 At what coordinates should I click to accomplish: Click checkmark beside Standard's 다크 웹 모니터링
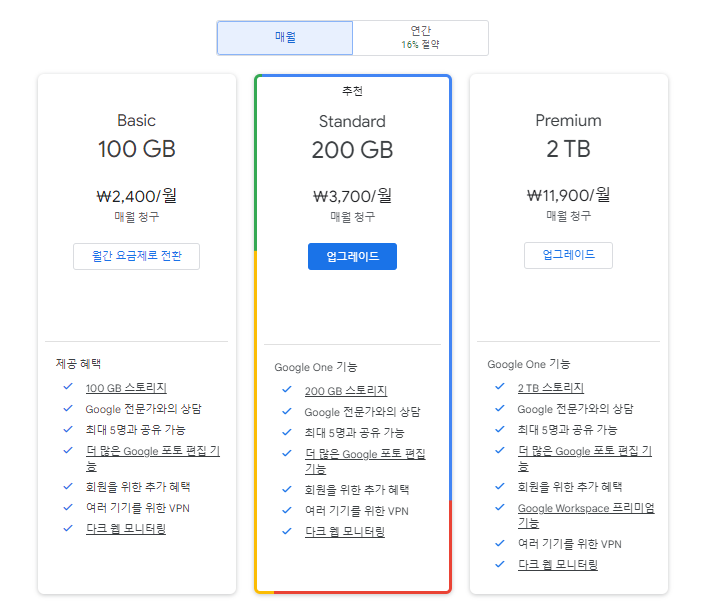pos(287,532)
